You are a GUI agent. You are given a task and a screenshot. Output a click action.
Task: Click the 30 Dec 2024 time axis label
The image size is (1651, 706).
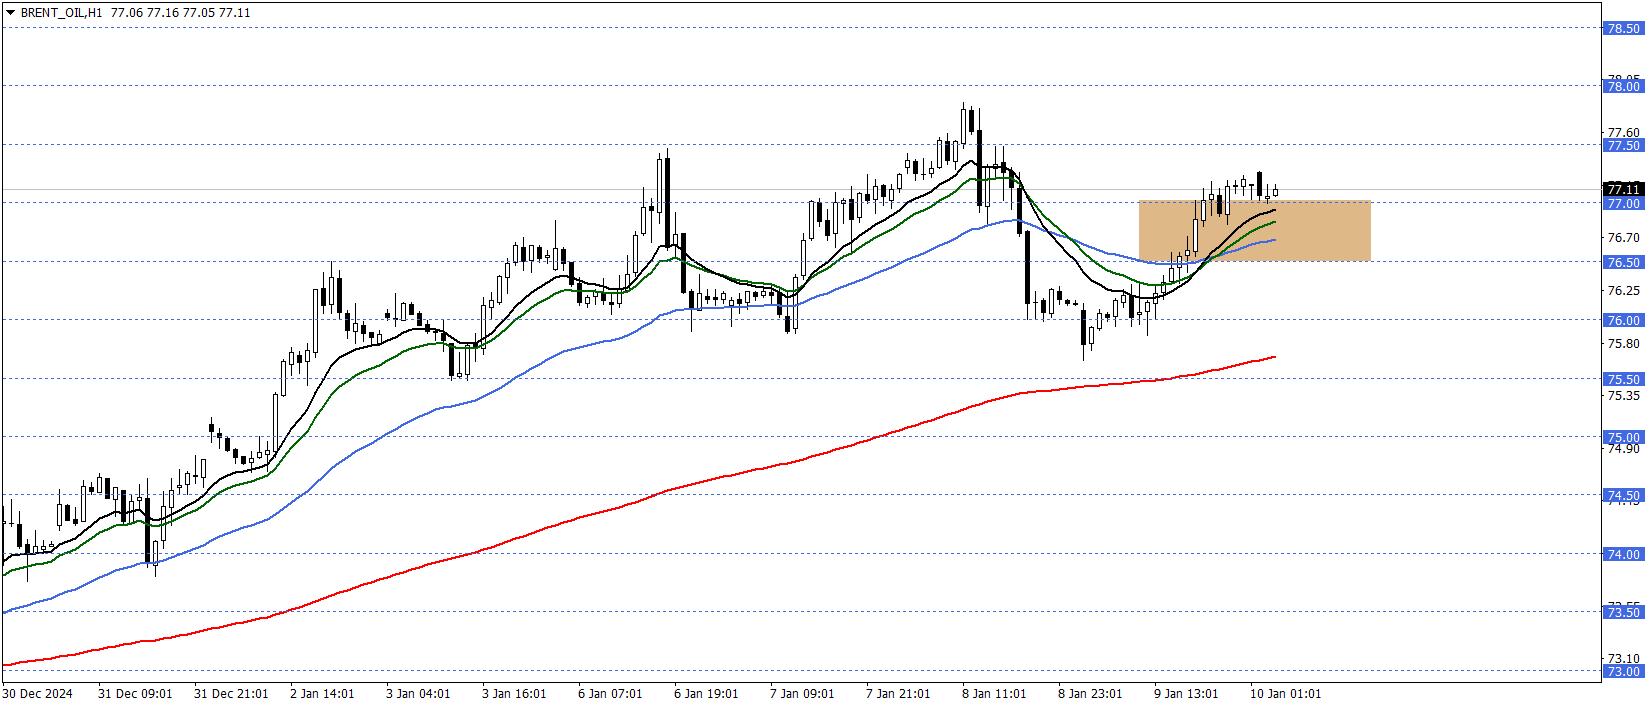point(38,693)
